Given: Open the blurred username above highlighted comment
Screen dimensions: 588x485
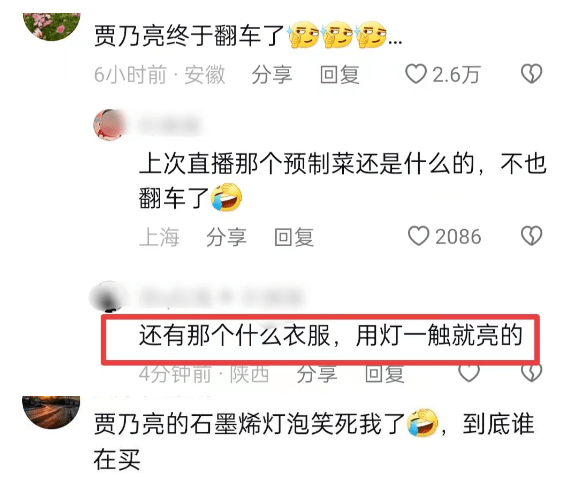Looking at the screenshot, I should (x=221, y=297).
